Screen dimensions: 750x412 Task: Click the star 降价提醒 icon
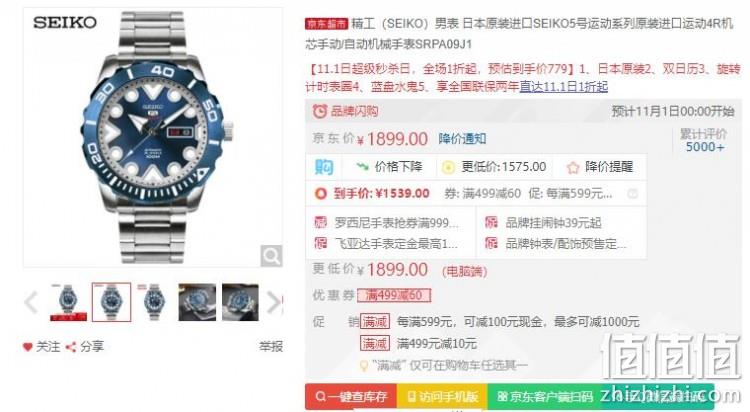tap(573, 167)
